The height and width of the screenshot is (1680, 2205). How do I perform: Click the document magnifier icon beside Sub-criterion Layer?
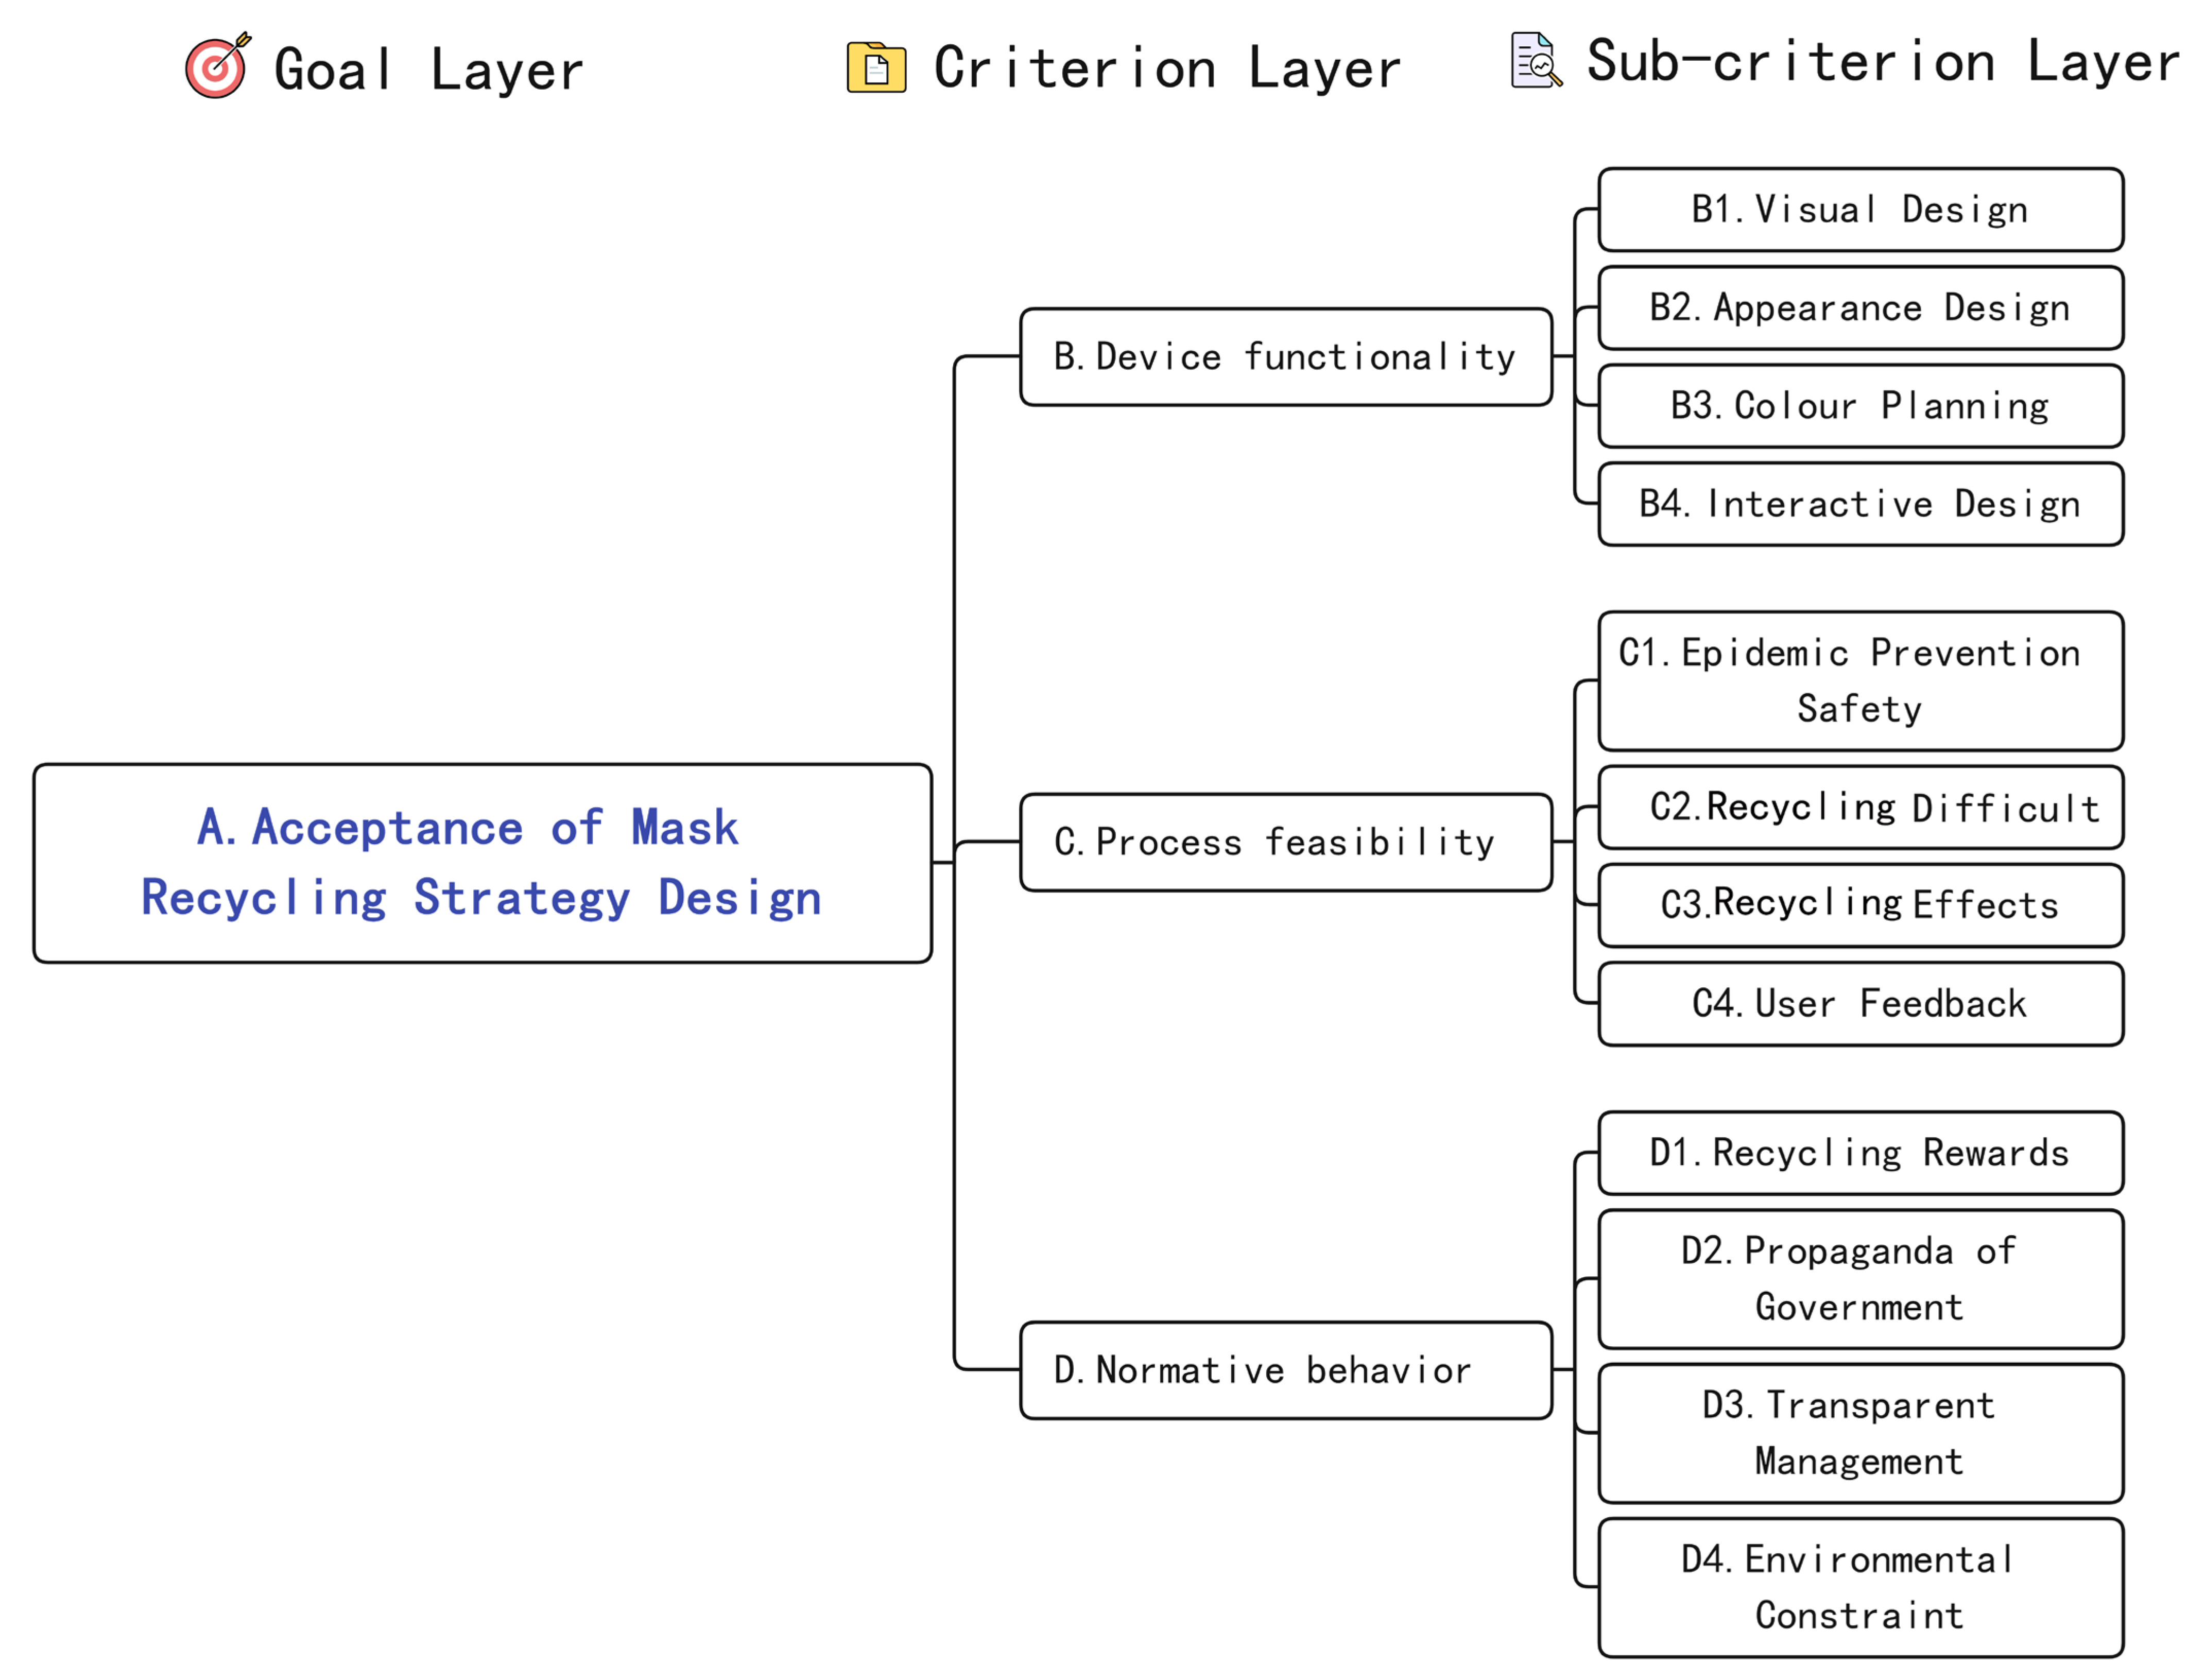click(x=1534, y=61)
